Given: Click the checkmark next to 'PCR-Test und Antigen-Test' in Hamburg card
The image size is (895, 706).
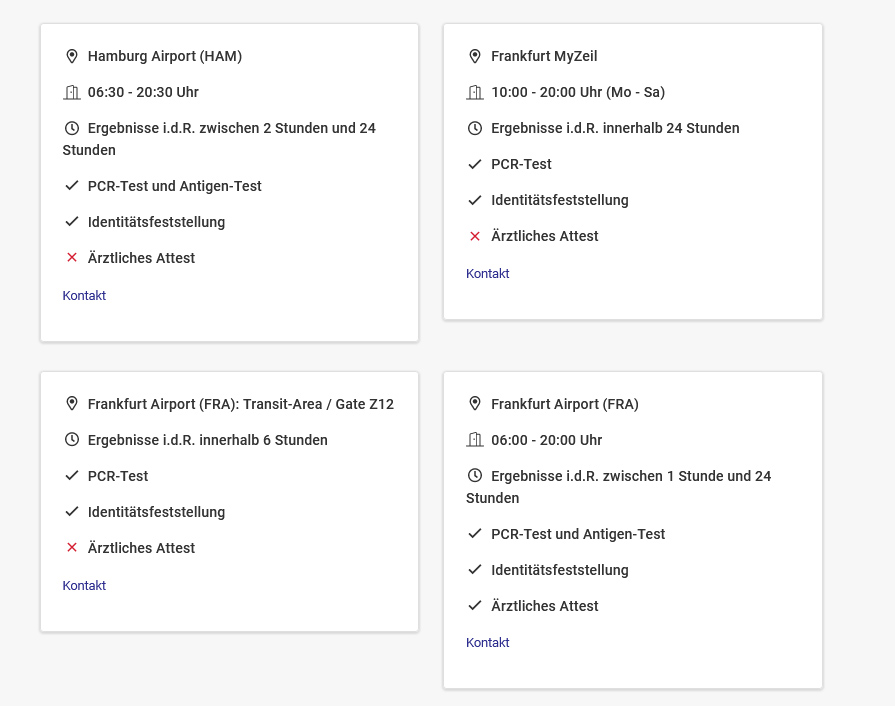Looking at the screenshot, I should click(x=72, y=186).
